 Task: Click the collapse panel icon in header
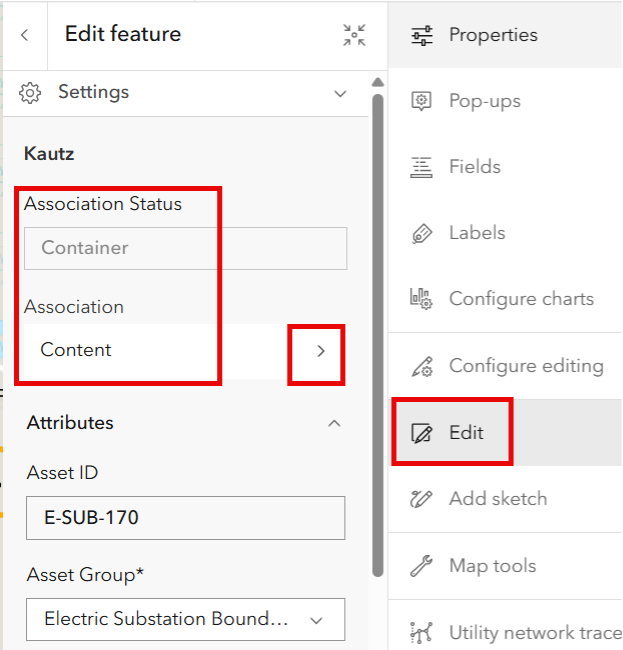click(354, 35)
